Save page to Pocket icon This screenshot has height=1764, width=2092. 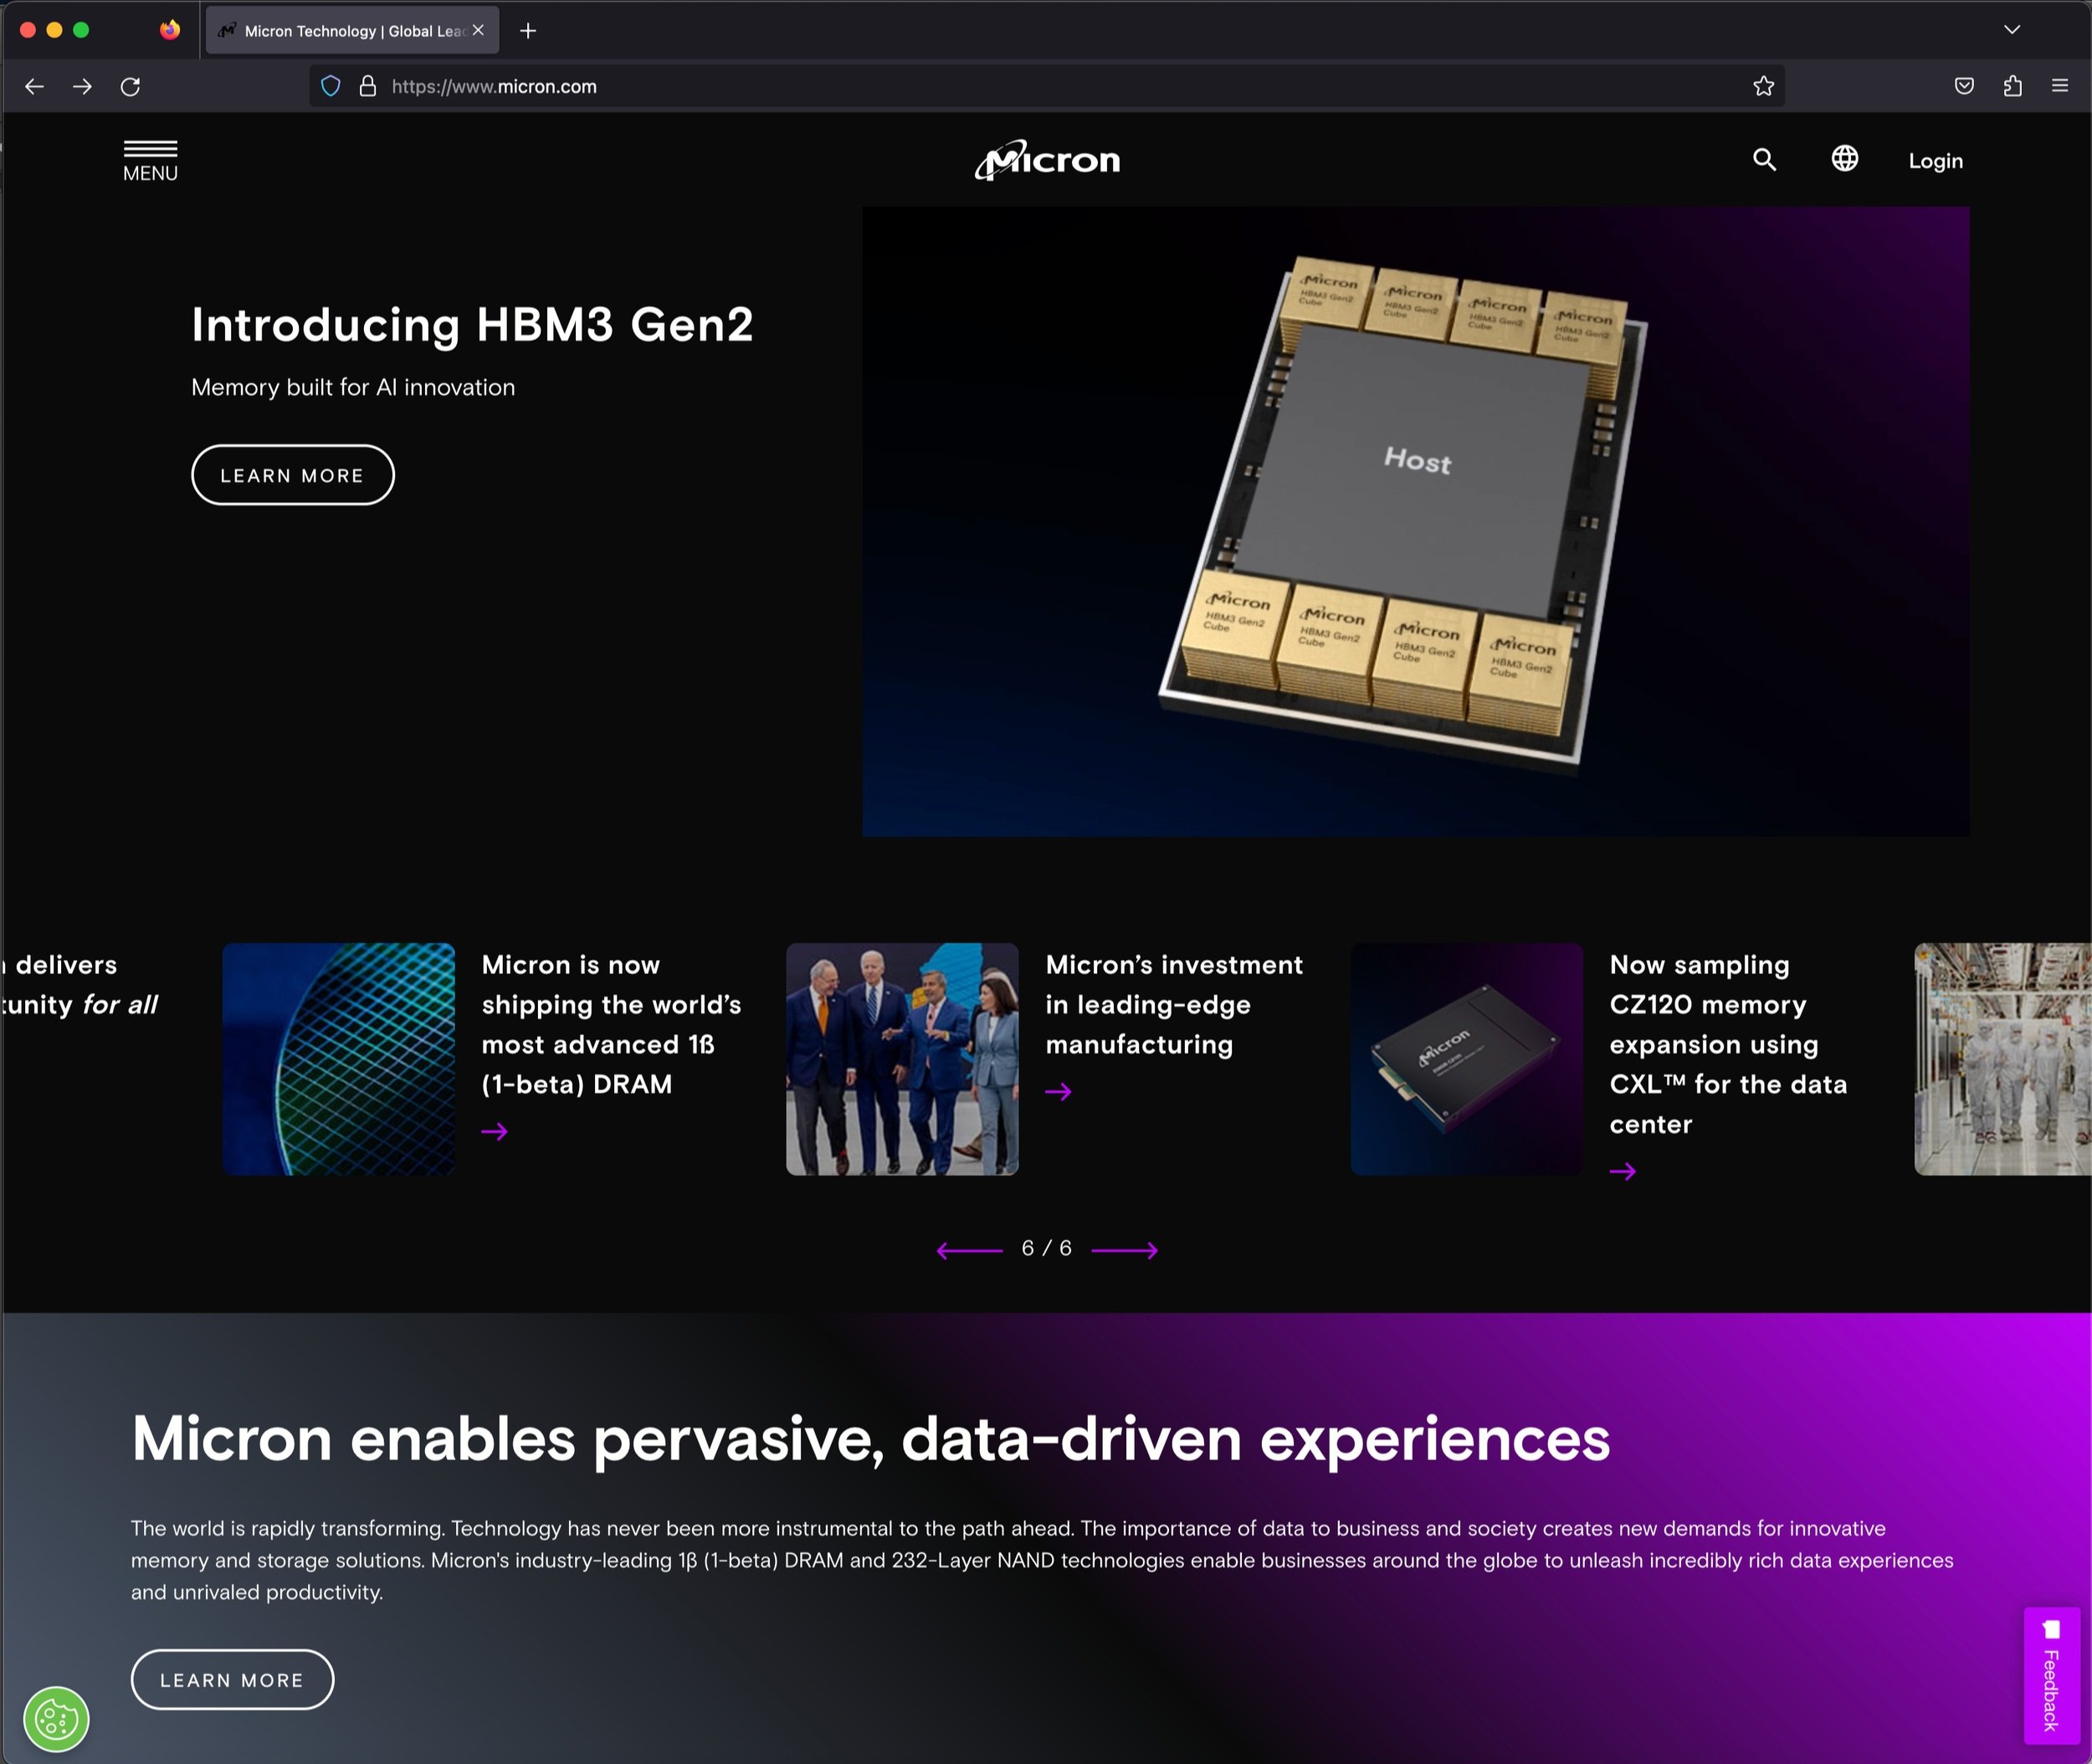pyautogui.click(x=1964, y=87)
